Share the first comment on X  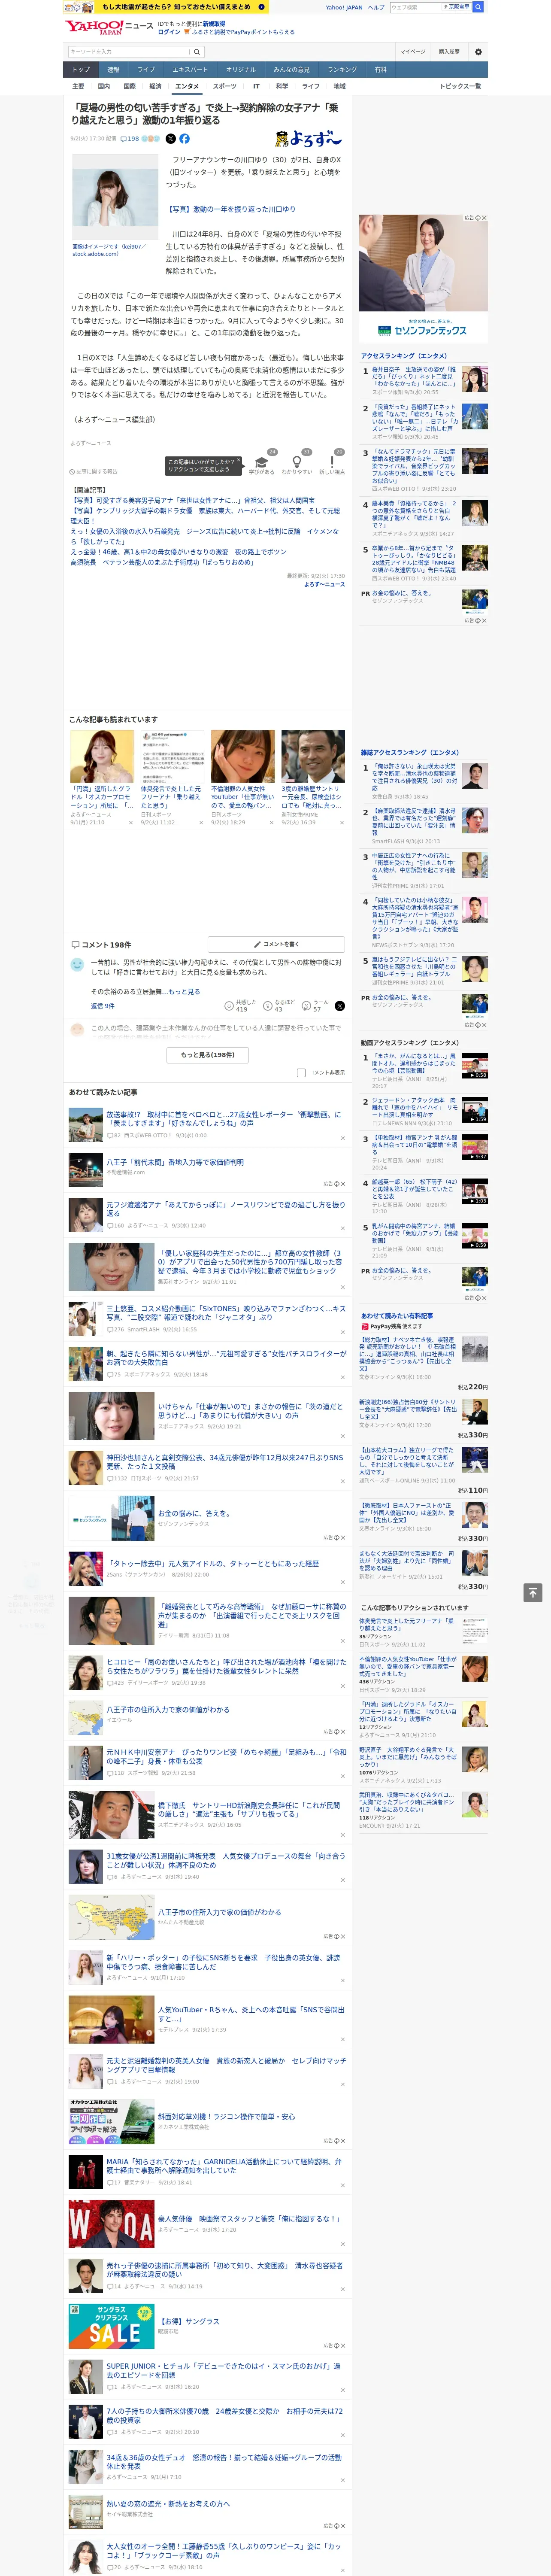point(340,1006)
